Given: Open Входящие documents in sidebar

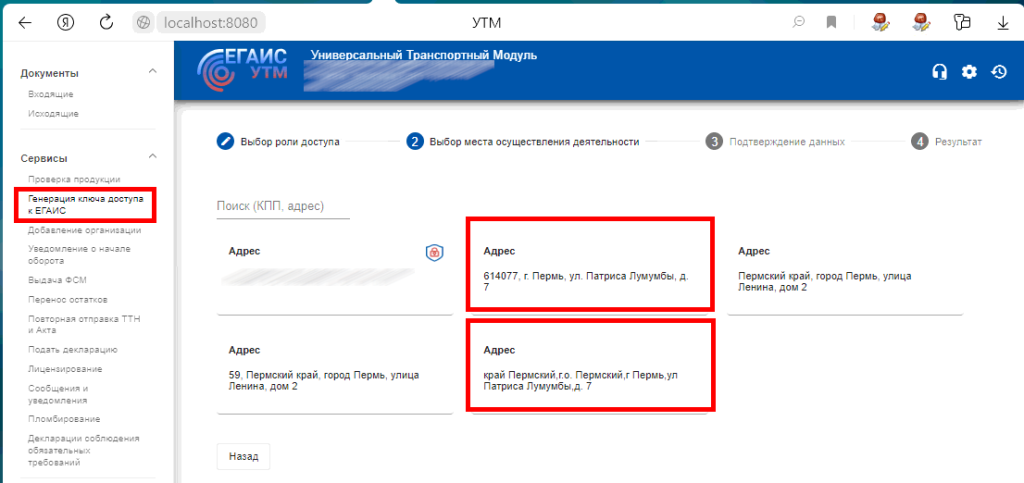Looking at the screenshot, I should coord(51,94).
